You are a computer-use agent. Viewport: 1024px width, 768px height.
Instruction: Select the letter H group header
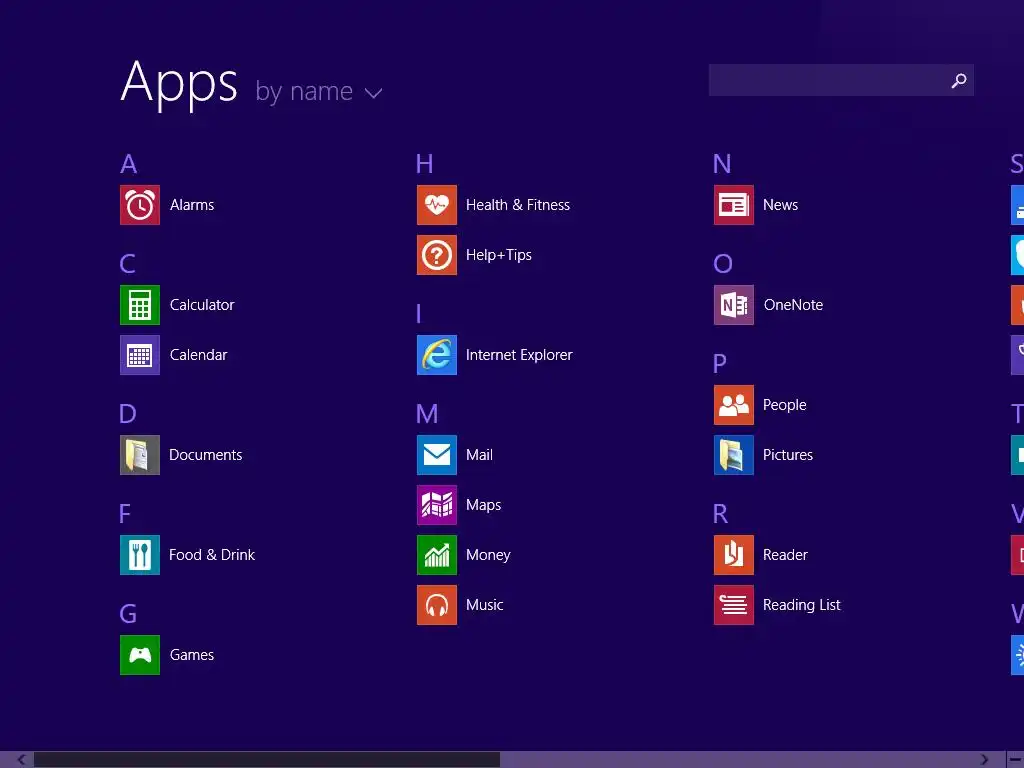(x=424, y=164)
